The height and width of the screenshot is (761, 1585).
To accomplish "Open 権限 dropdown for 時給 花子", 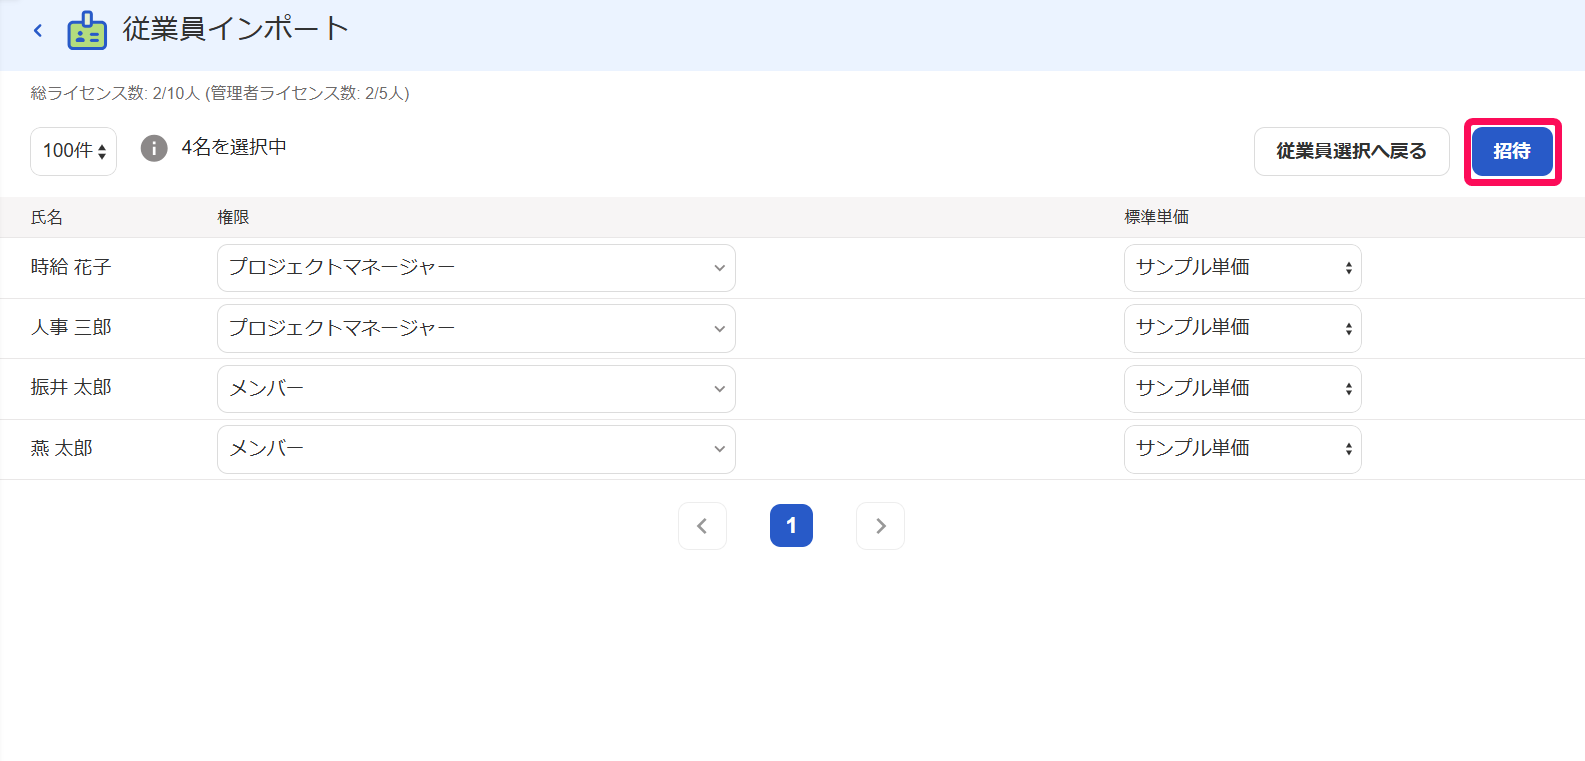I will [x=476, y=268].
